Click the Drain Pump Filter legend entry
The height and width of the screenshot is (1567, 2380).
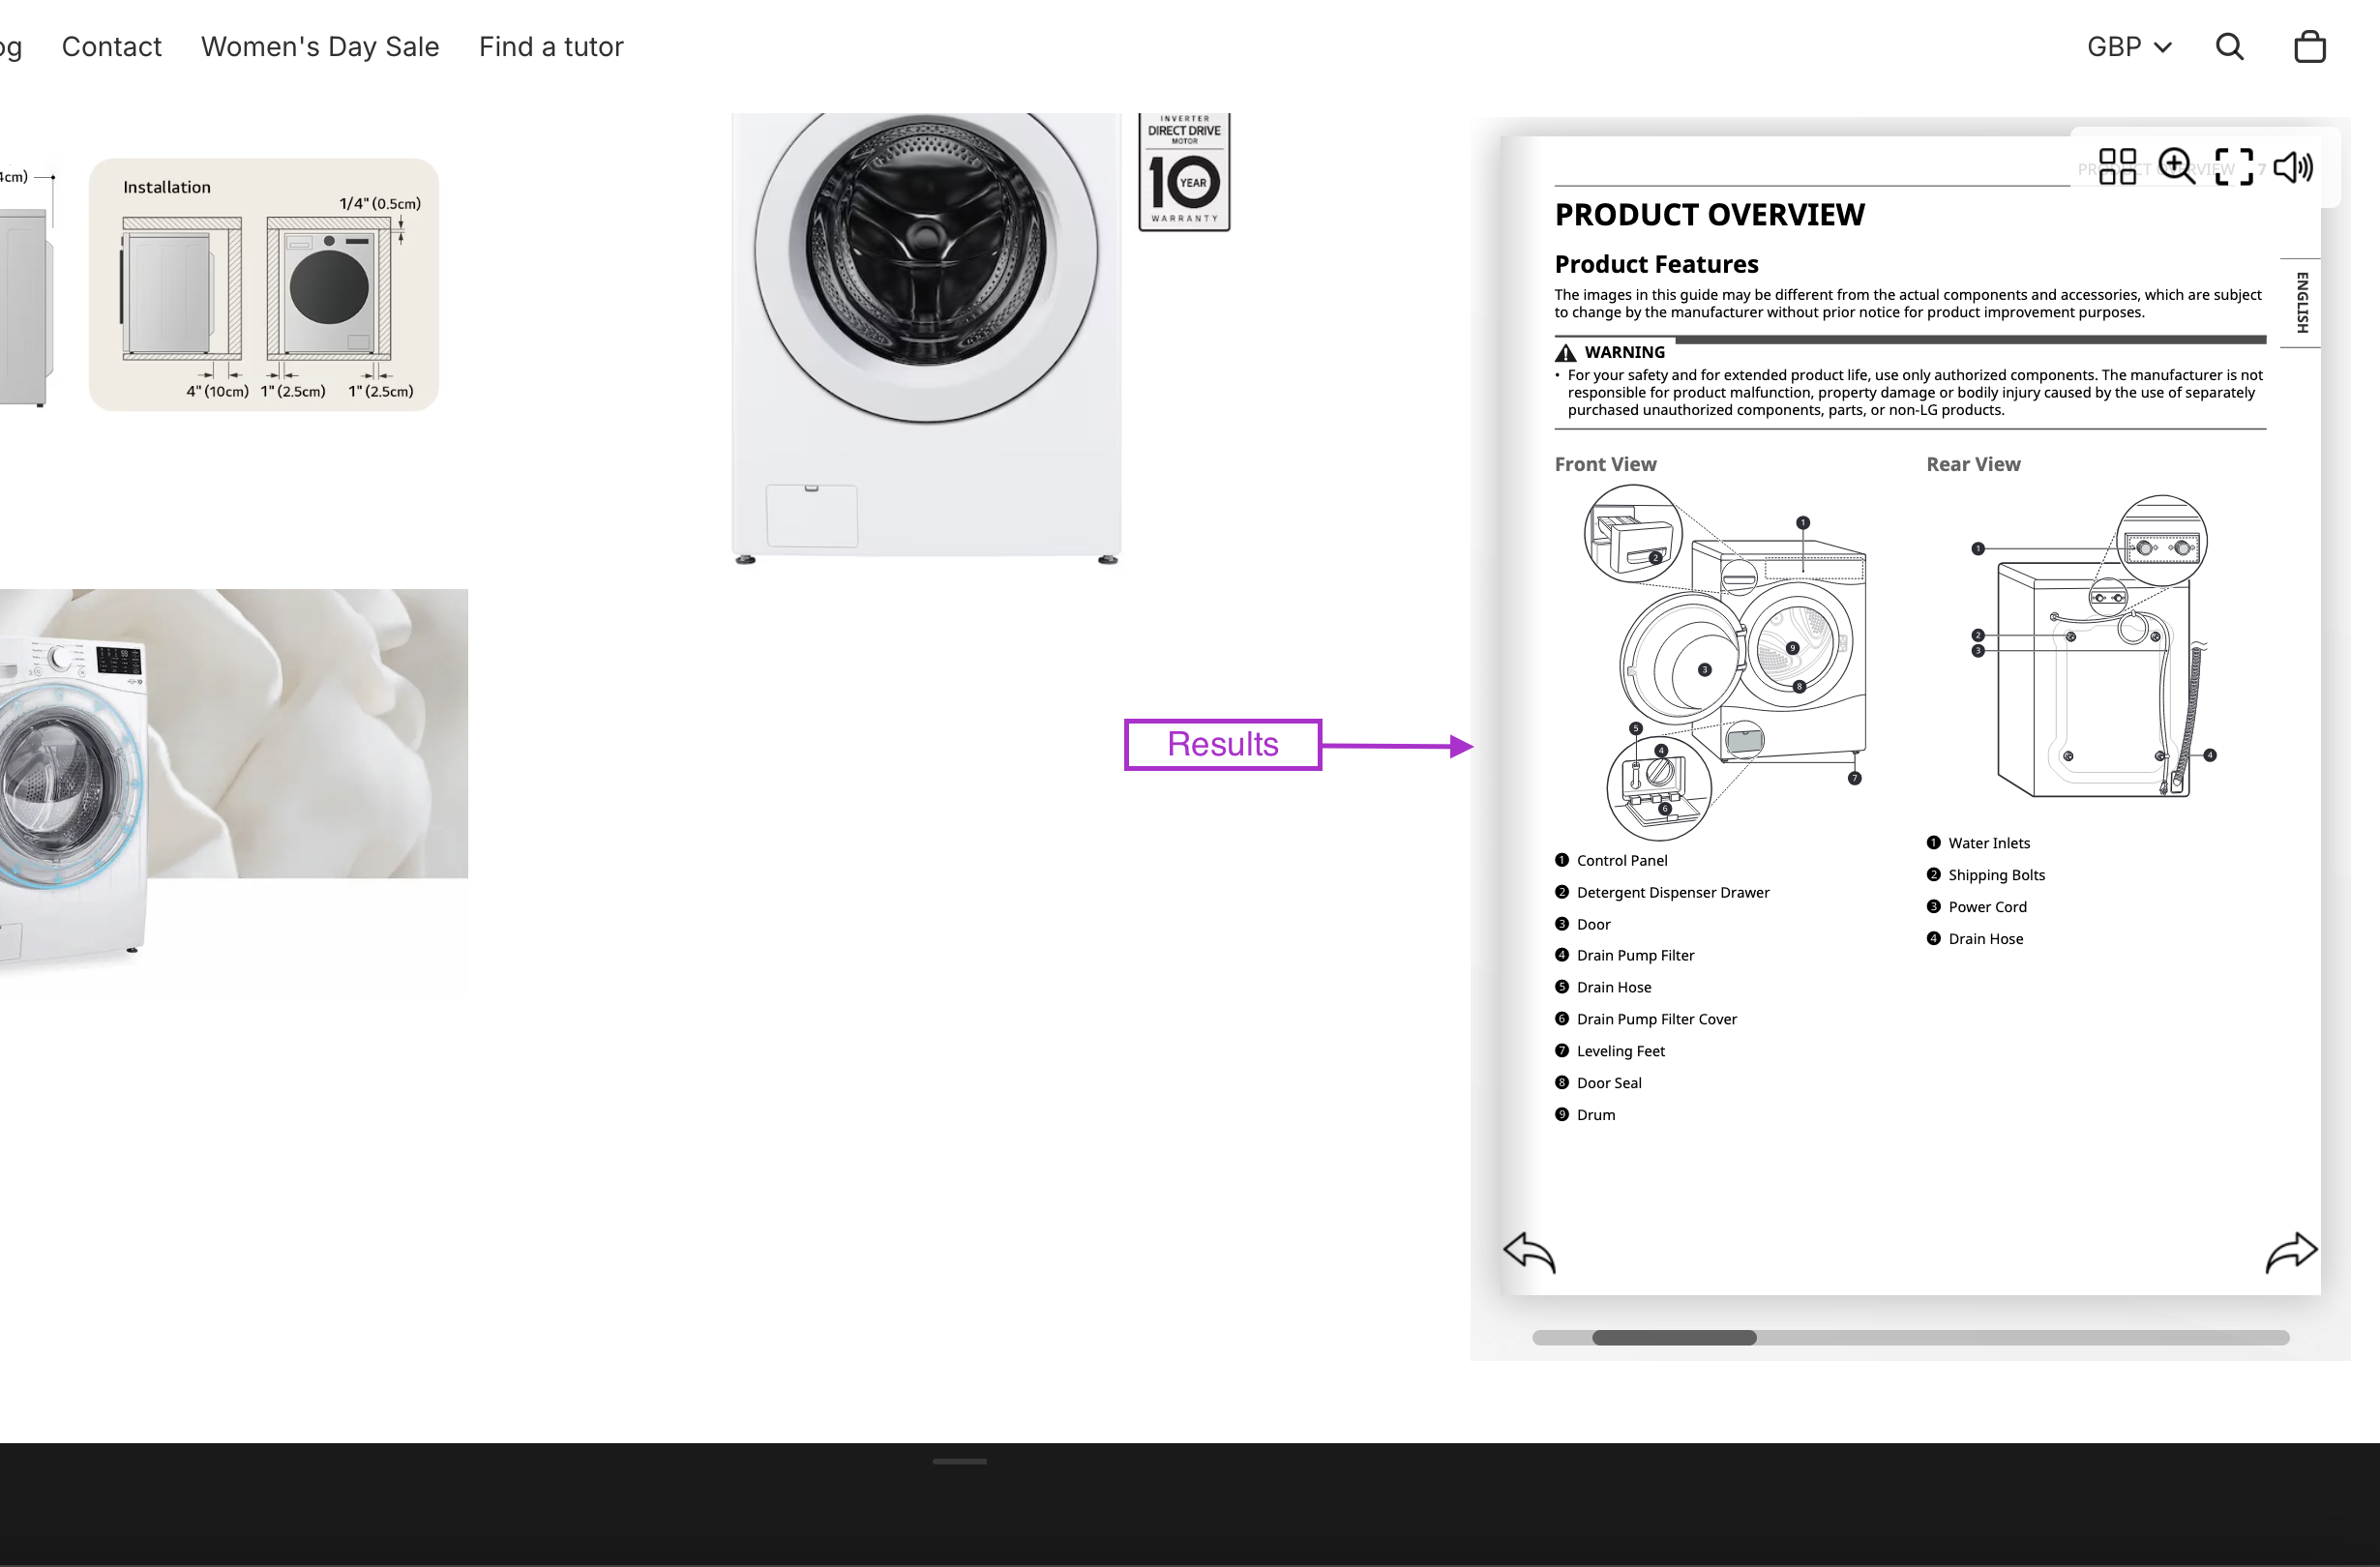click(x=1625, y=955)
